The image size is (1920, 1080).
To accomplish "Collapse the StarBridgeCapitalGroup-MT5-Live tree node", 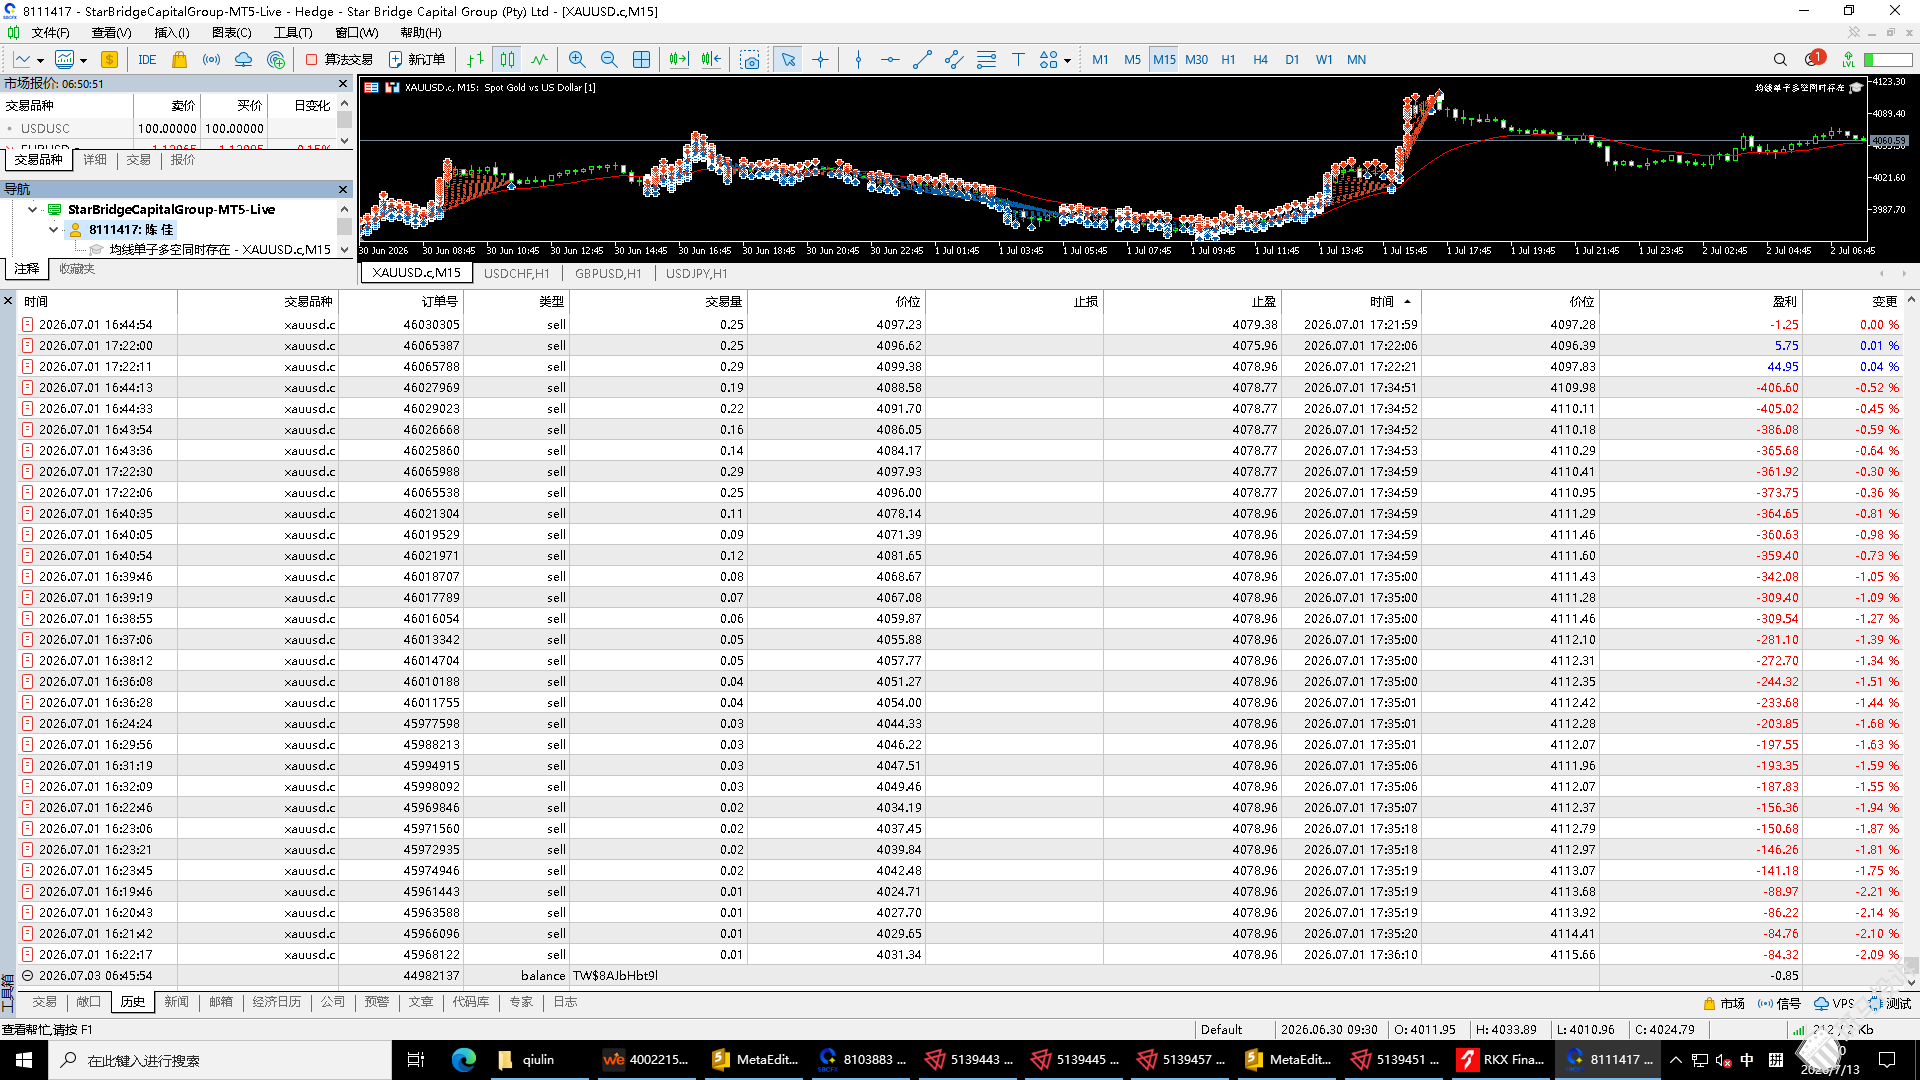I will [x=33, y=209].
